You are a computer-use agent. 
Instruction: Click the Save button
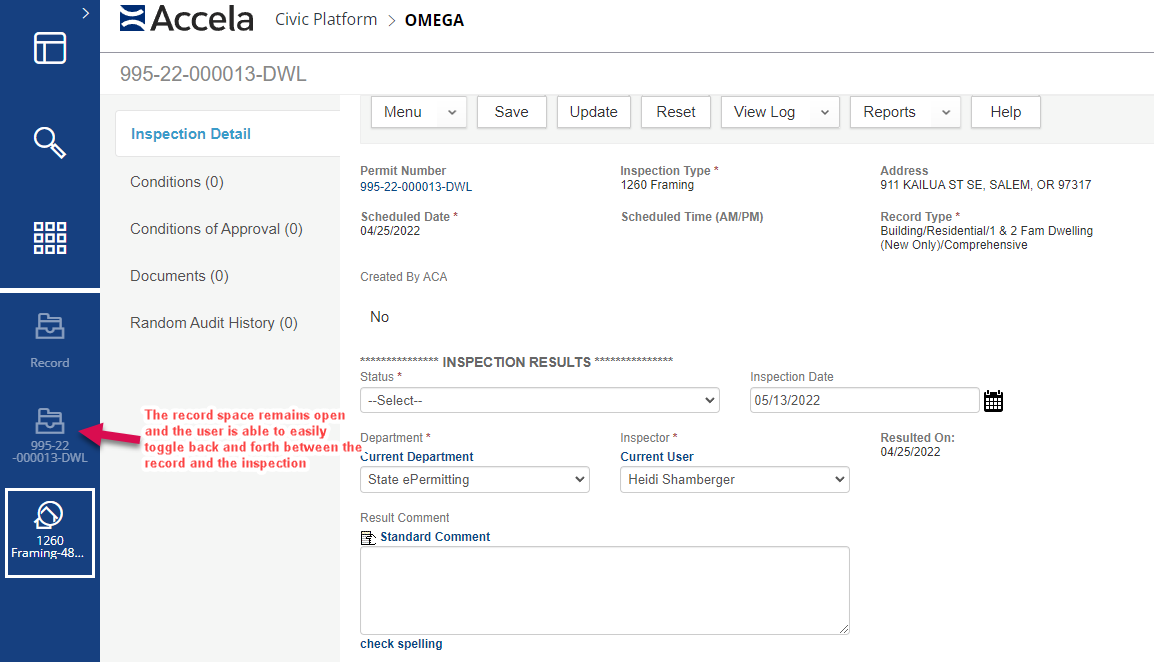[511, 112]
